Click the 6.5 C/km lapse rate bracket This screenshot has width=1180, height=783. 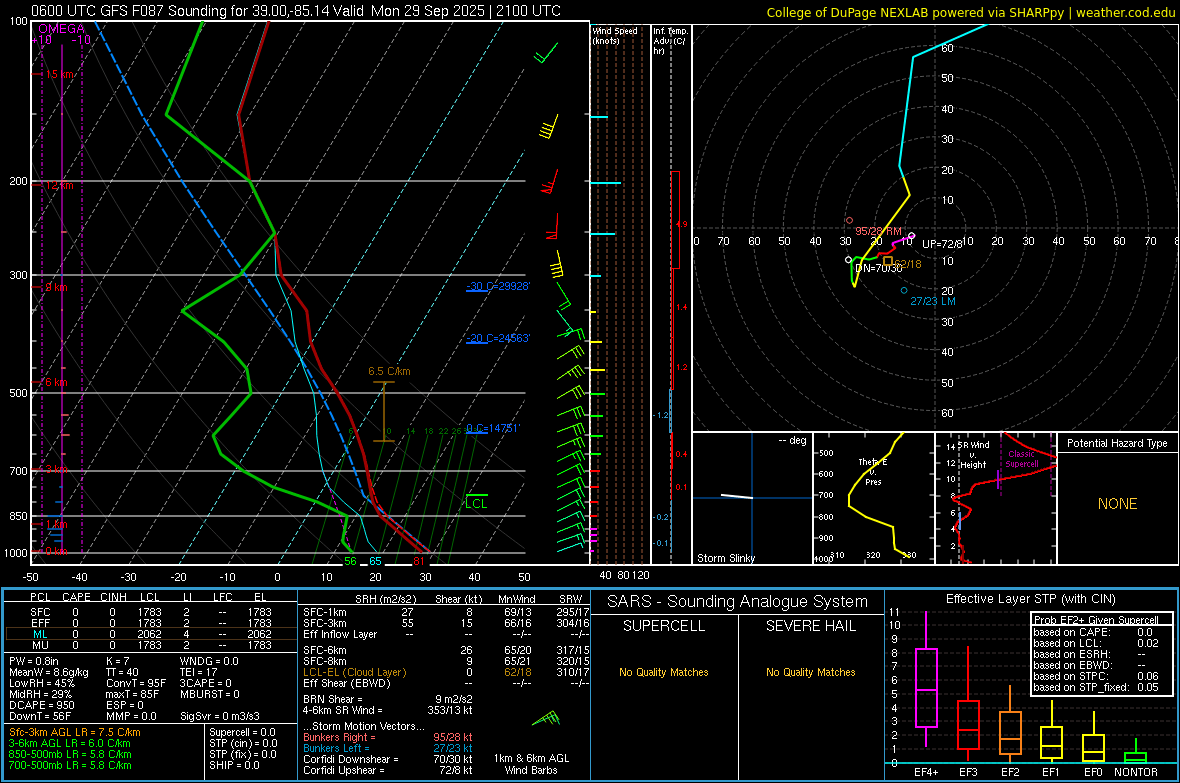tap(384, 411)
